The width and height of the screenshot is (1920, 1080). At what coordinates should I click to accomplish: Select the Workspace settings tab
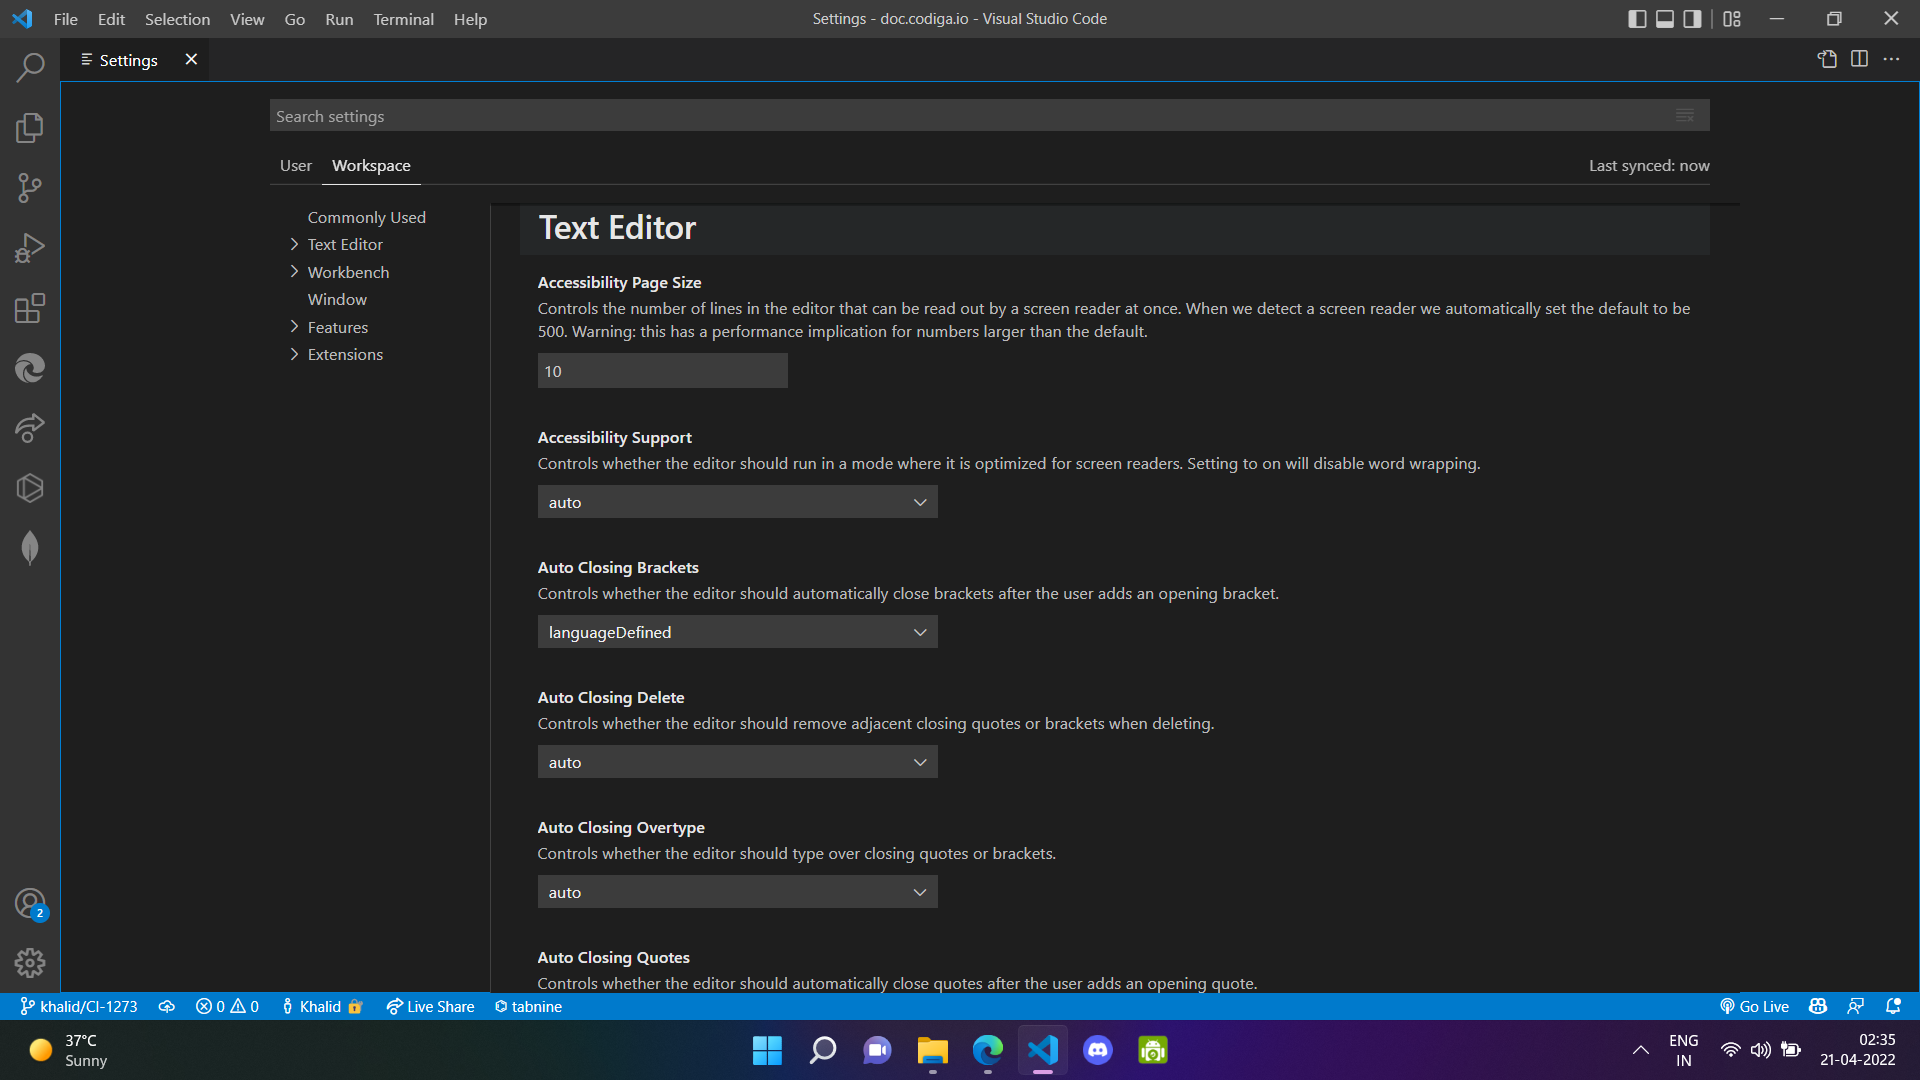tap(372, 166)
